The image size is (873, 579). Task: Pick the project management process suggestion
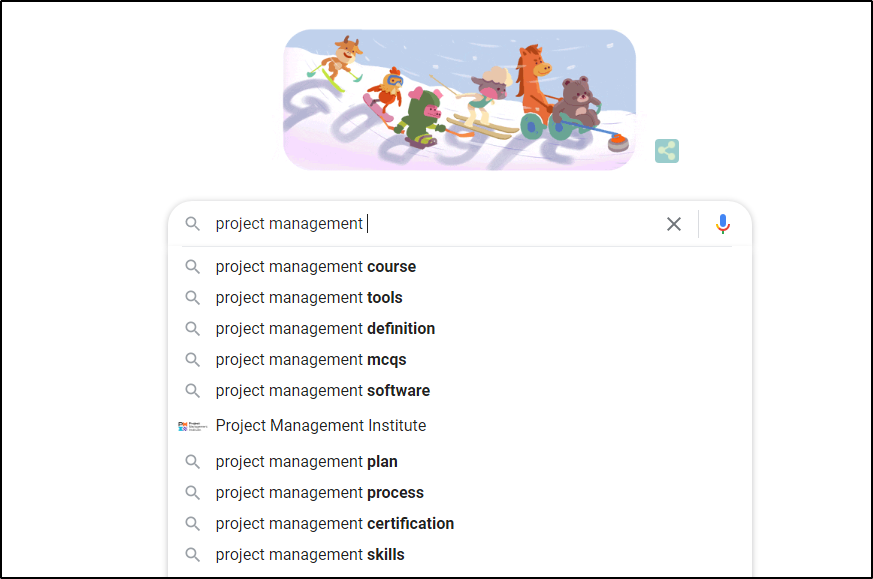[319, 493]
